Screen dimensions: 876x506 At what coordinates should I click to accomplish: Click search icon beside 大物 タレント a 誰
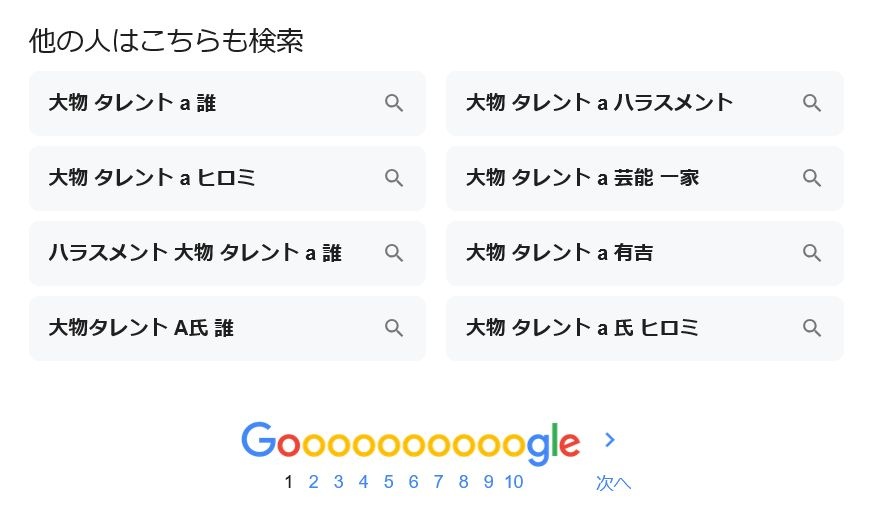tap(394, 103)
